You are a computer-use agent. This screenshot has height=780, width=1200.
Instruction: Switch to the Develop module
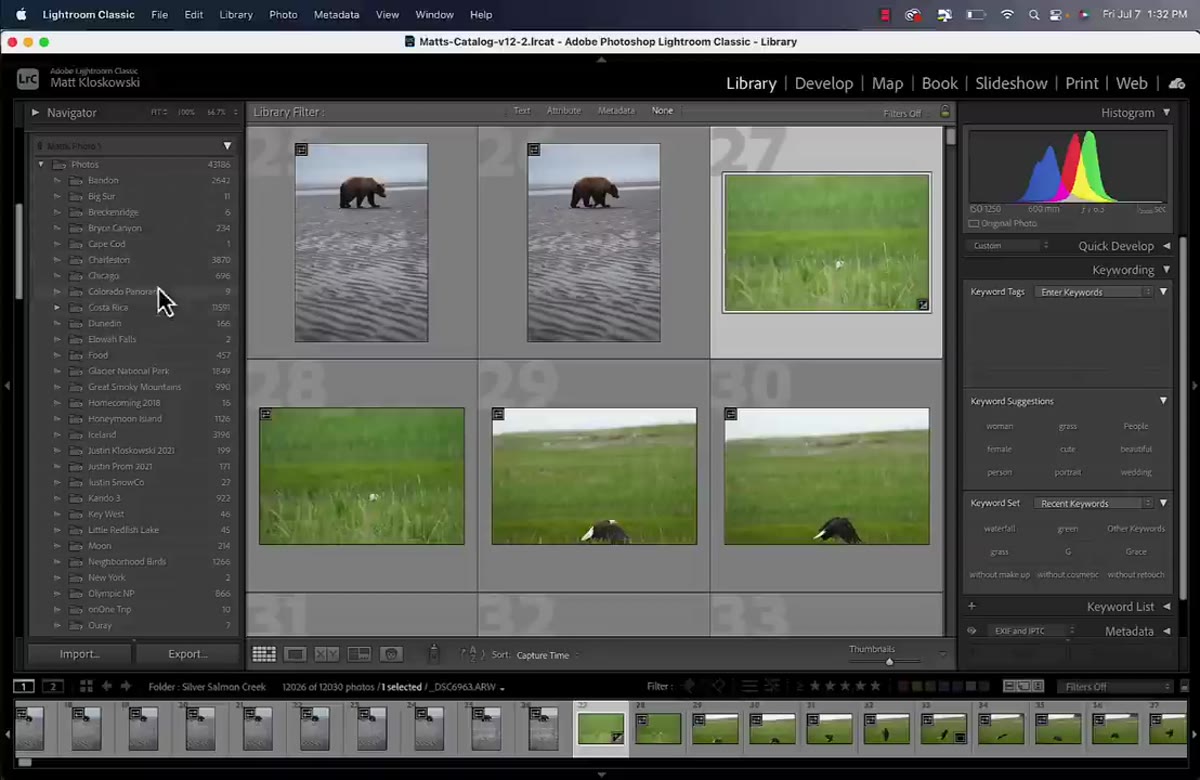click(824, 84)
